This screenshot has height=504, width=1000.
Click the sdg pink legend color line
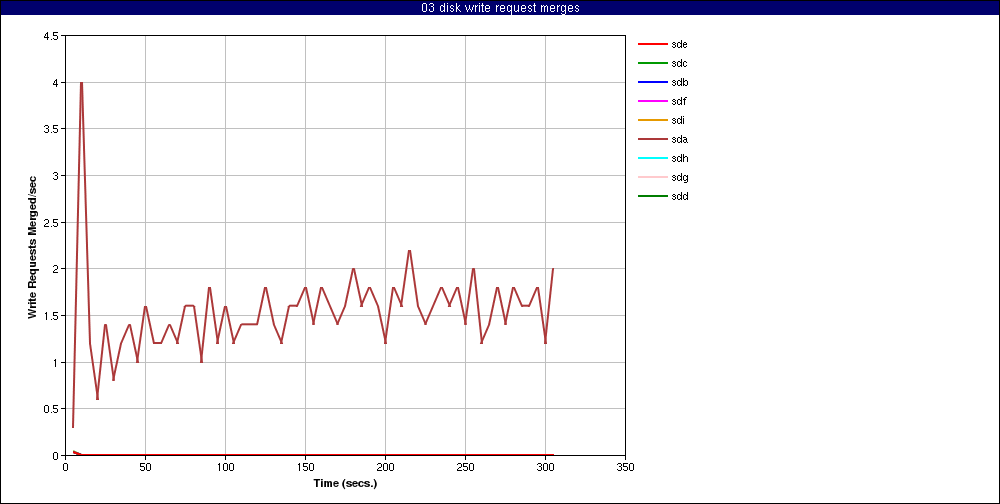tap(652, 177)
